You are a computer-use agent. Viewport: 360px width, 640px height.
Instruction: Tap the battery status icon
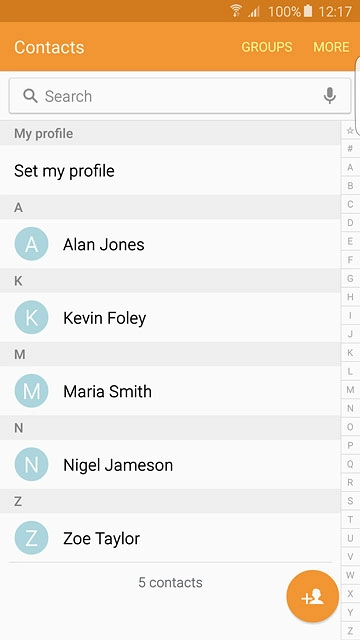click(x=308, y=11)
